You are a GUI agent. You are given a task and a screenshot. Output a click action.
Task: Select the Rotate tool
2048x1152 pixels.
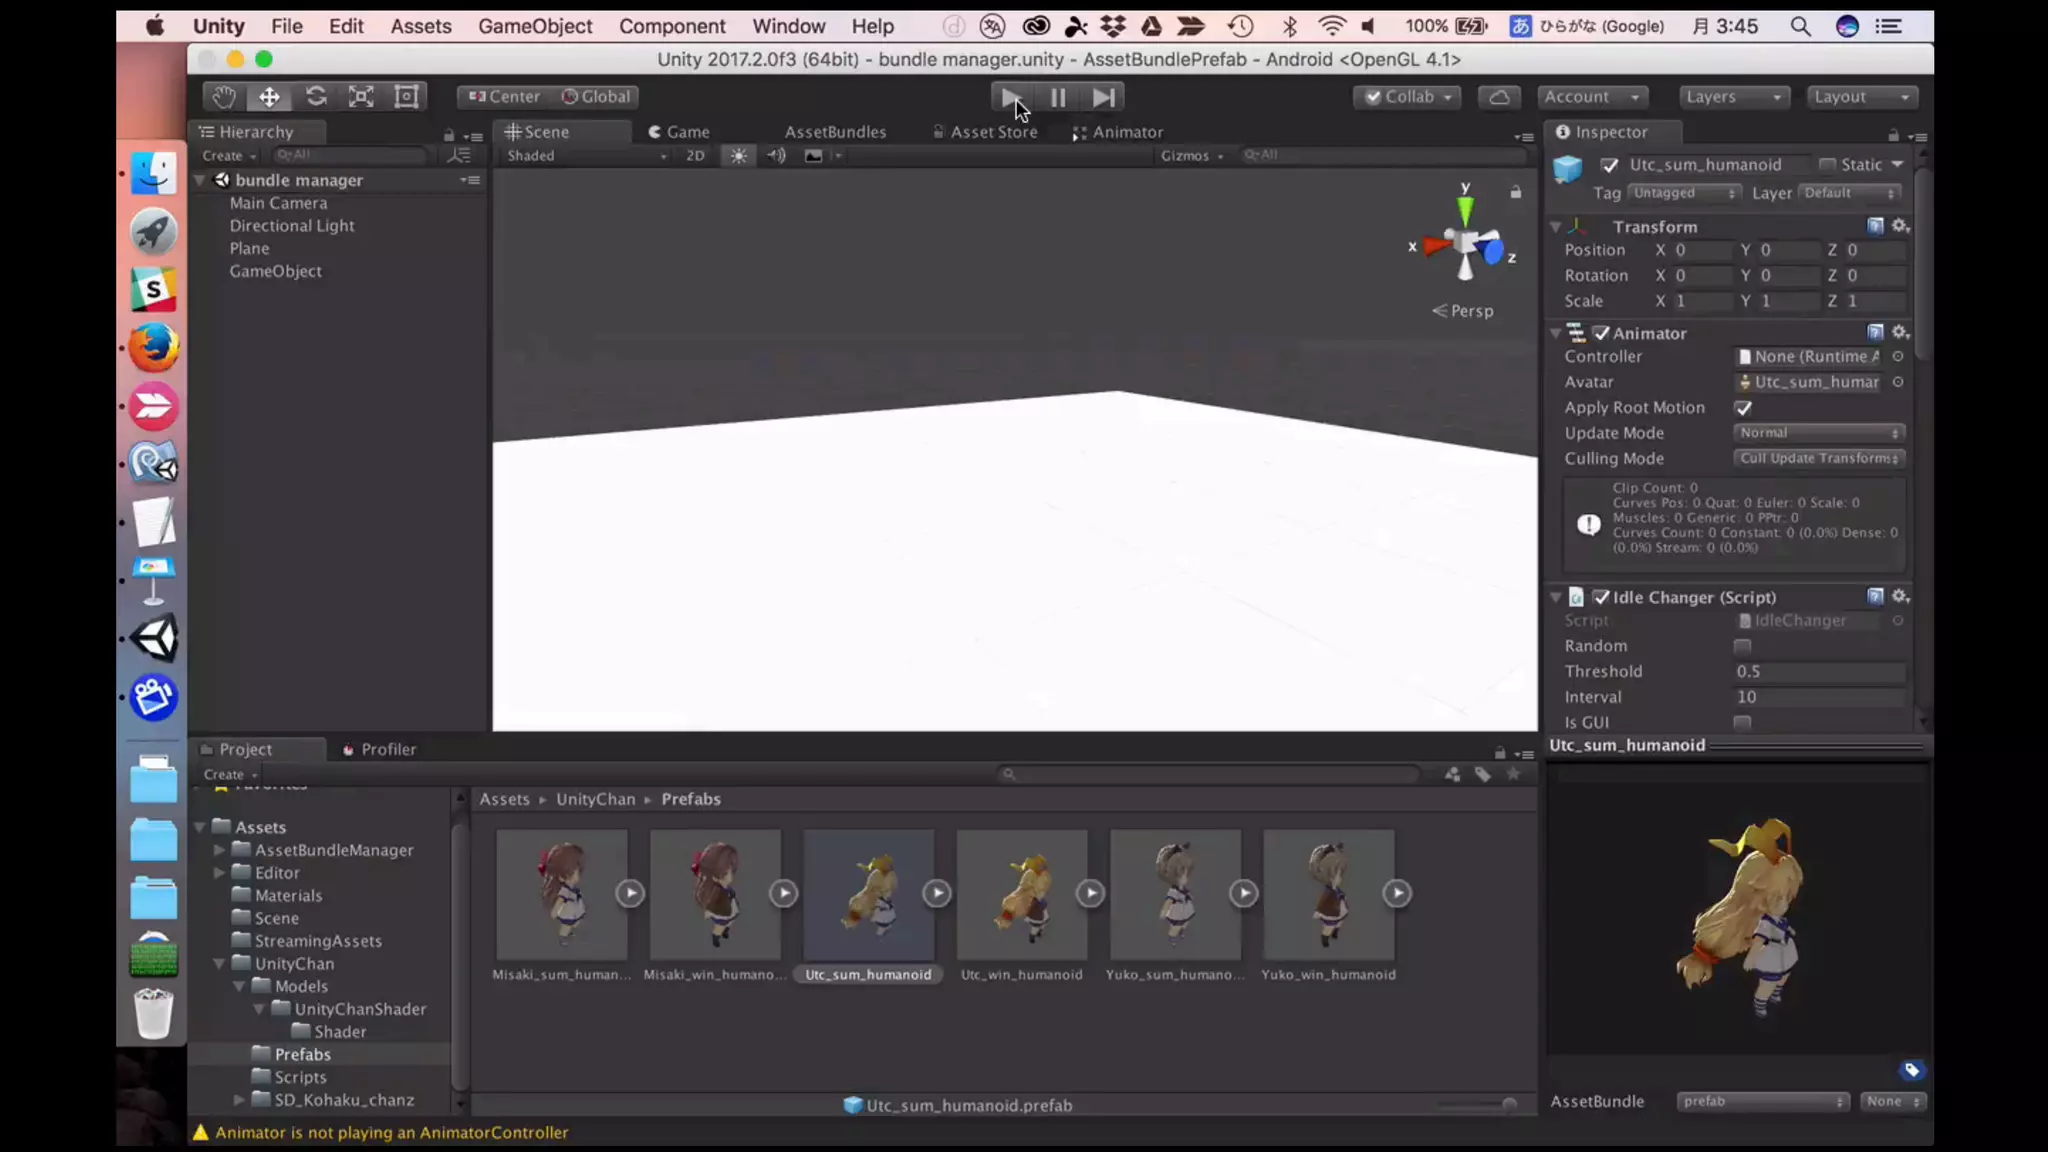[x=316, y=97]
